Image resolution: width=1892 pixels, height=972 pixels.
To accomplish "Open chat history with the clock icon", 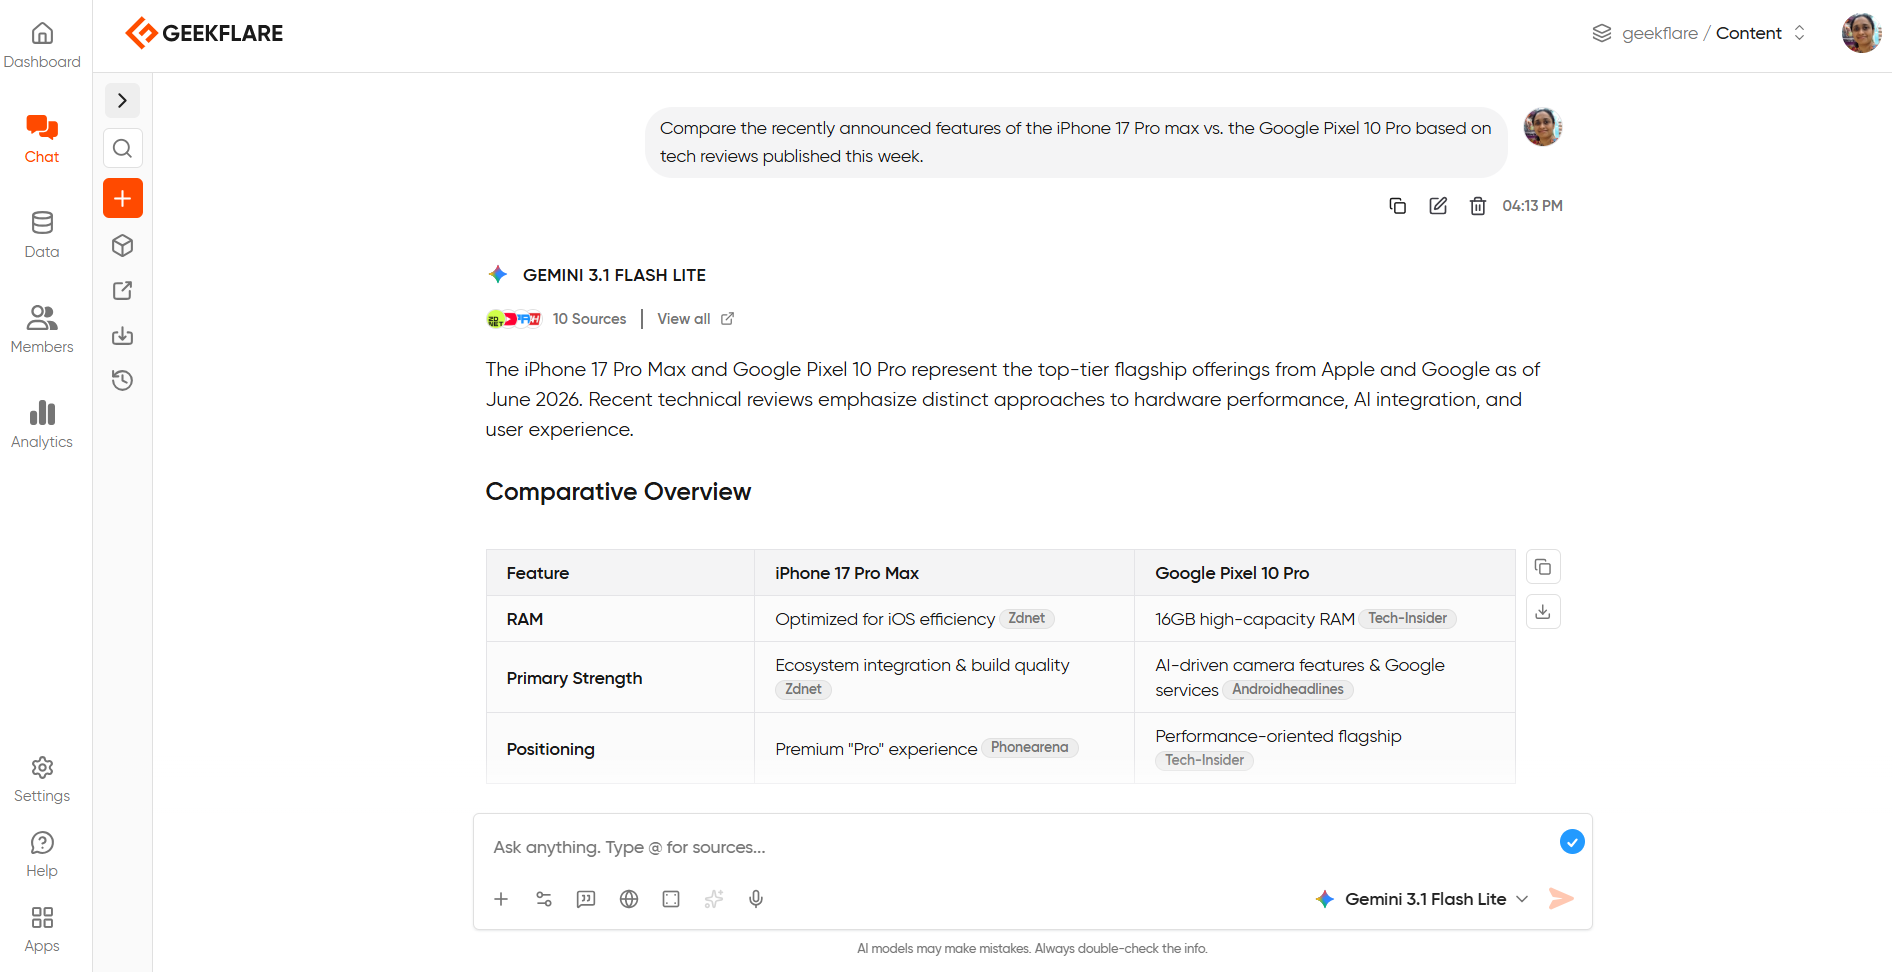I will point(122,380).
